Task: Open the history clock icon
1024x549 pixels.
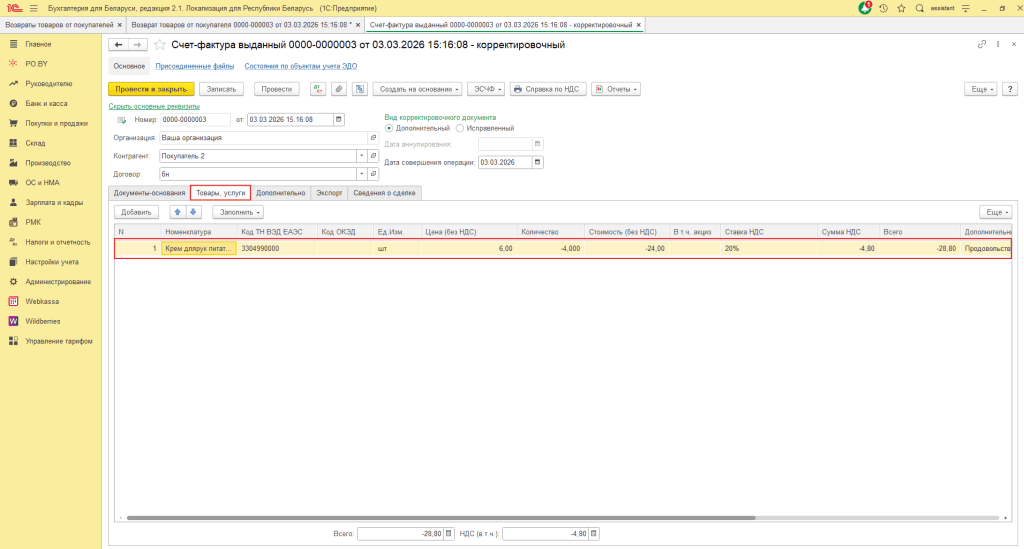Action: click(883, 8)
